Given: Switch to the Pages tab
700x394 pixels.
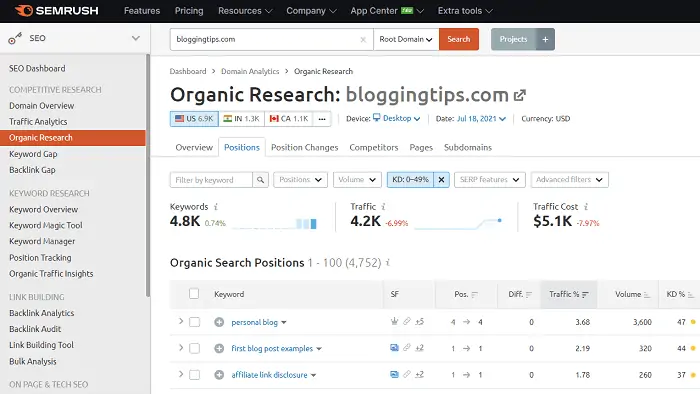Looking at the screenshot, I should pyautogui.click(x=421, y=147).
